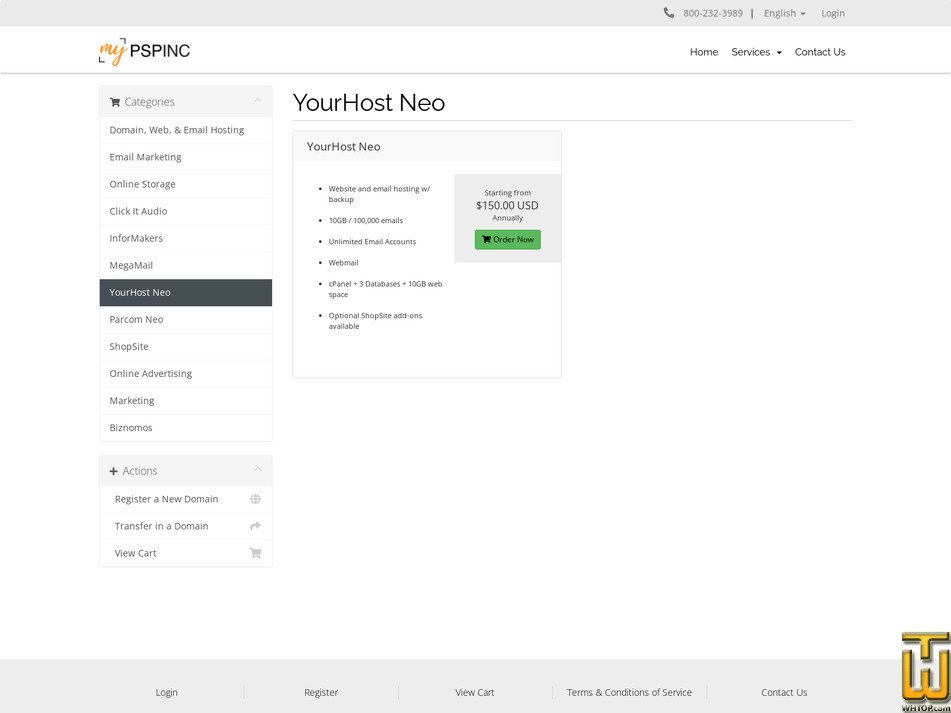Select Online Advertising category
This screenshot has height=713, width=951.
tap(186, 373)
